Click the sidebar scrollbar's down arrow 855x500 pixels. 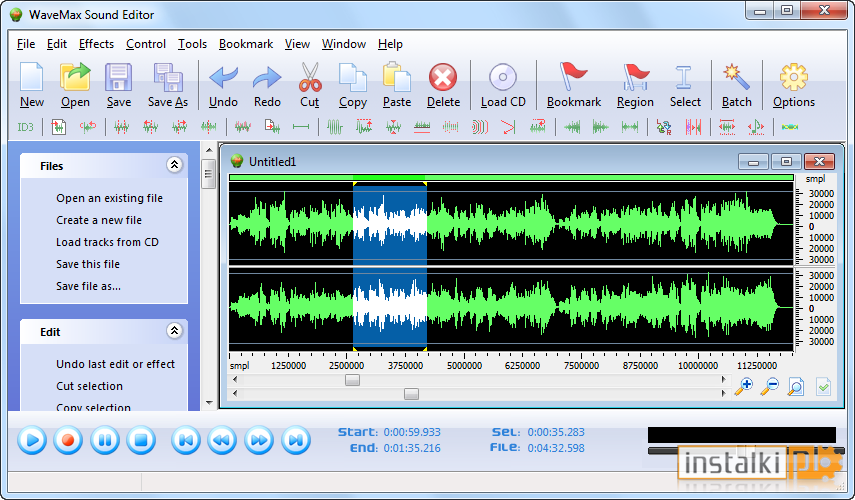(x=209, y=403)
